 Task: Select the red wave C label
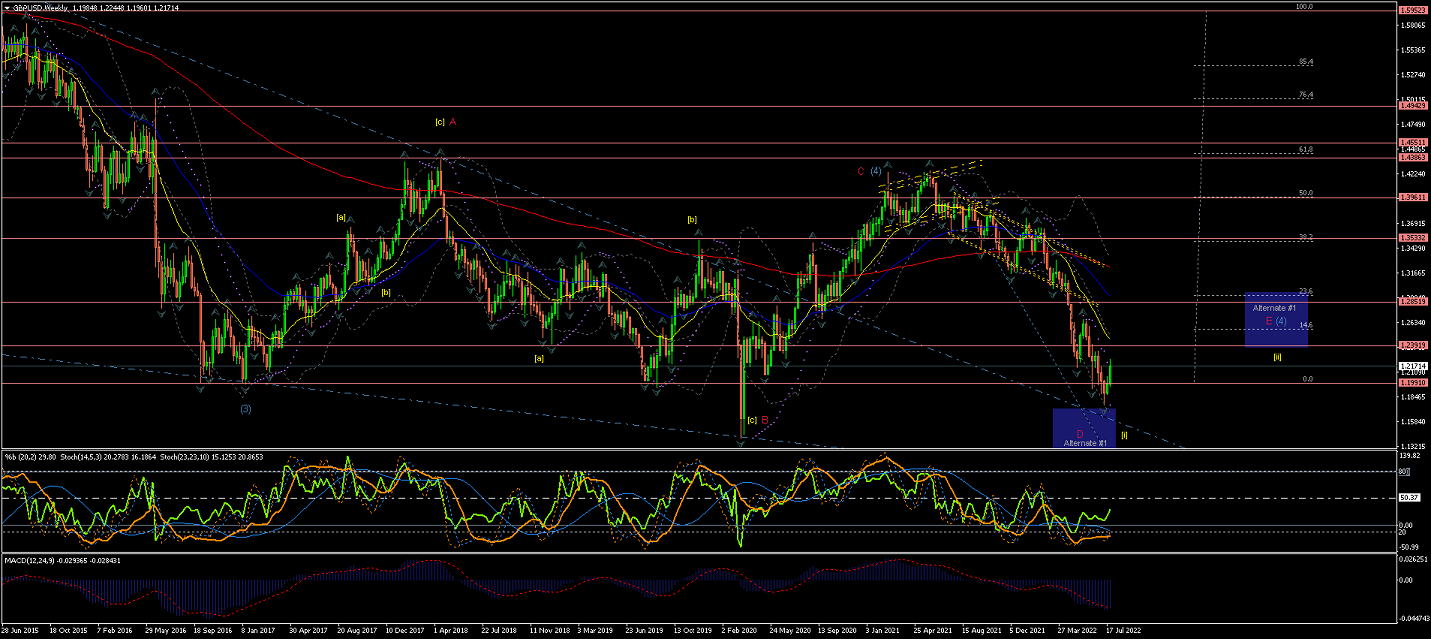pos(860,171)
